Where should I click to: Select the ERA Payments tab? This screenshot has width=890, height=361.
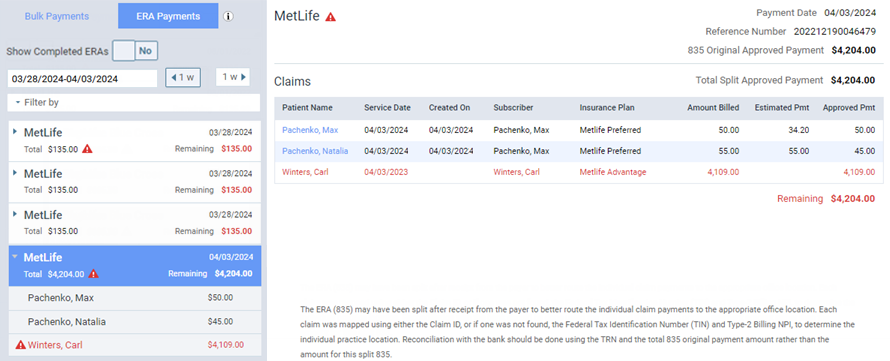[x=168, y=16]
